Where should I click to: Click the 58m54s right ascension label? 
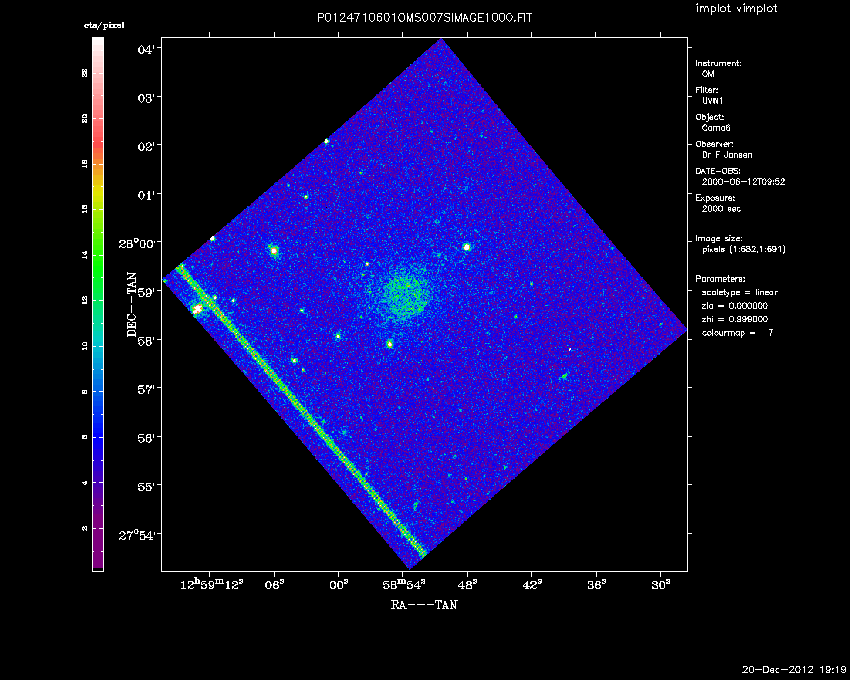click(x=404, y=584)
